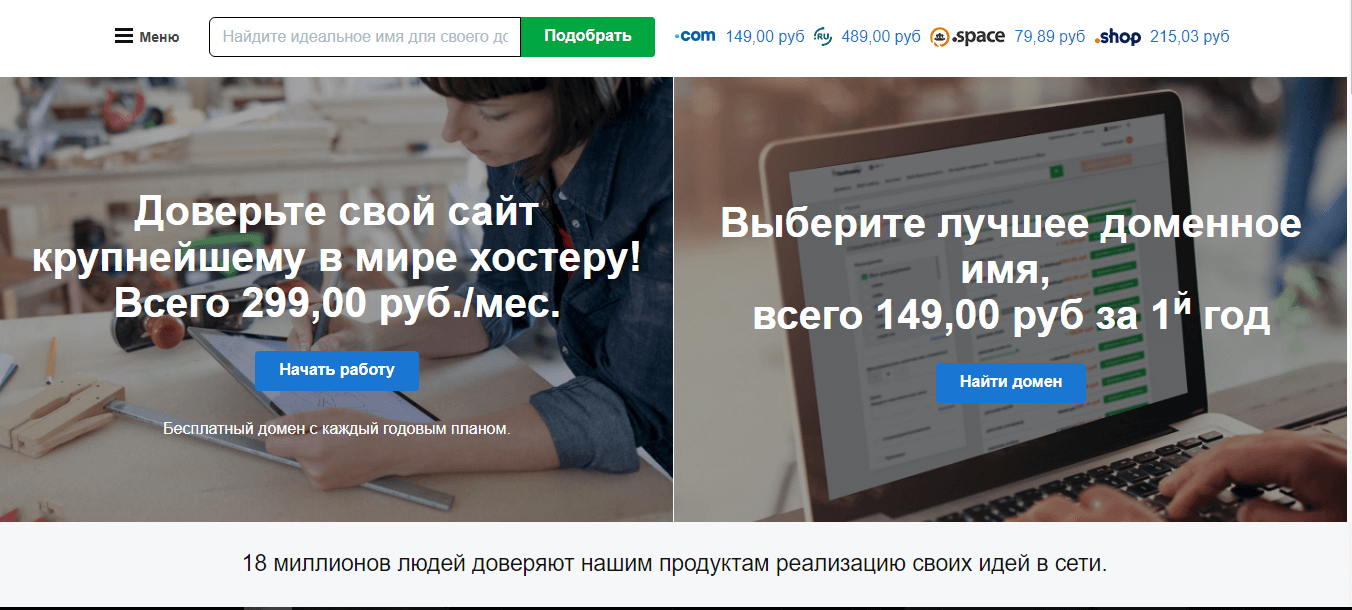The image size is (1352, 610).
Task: Select the 215,03 руб .shop price link
Action: (x=1190, y=37)
